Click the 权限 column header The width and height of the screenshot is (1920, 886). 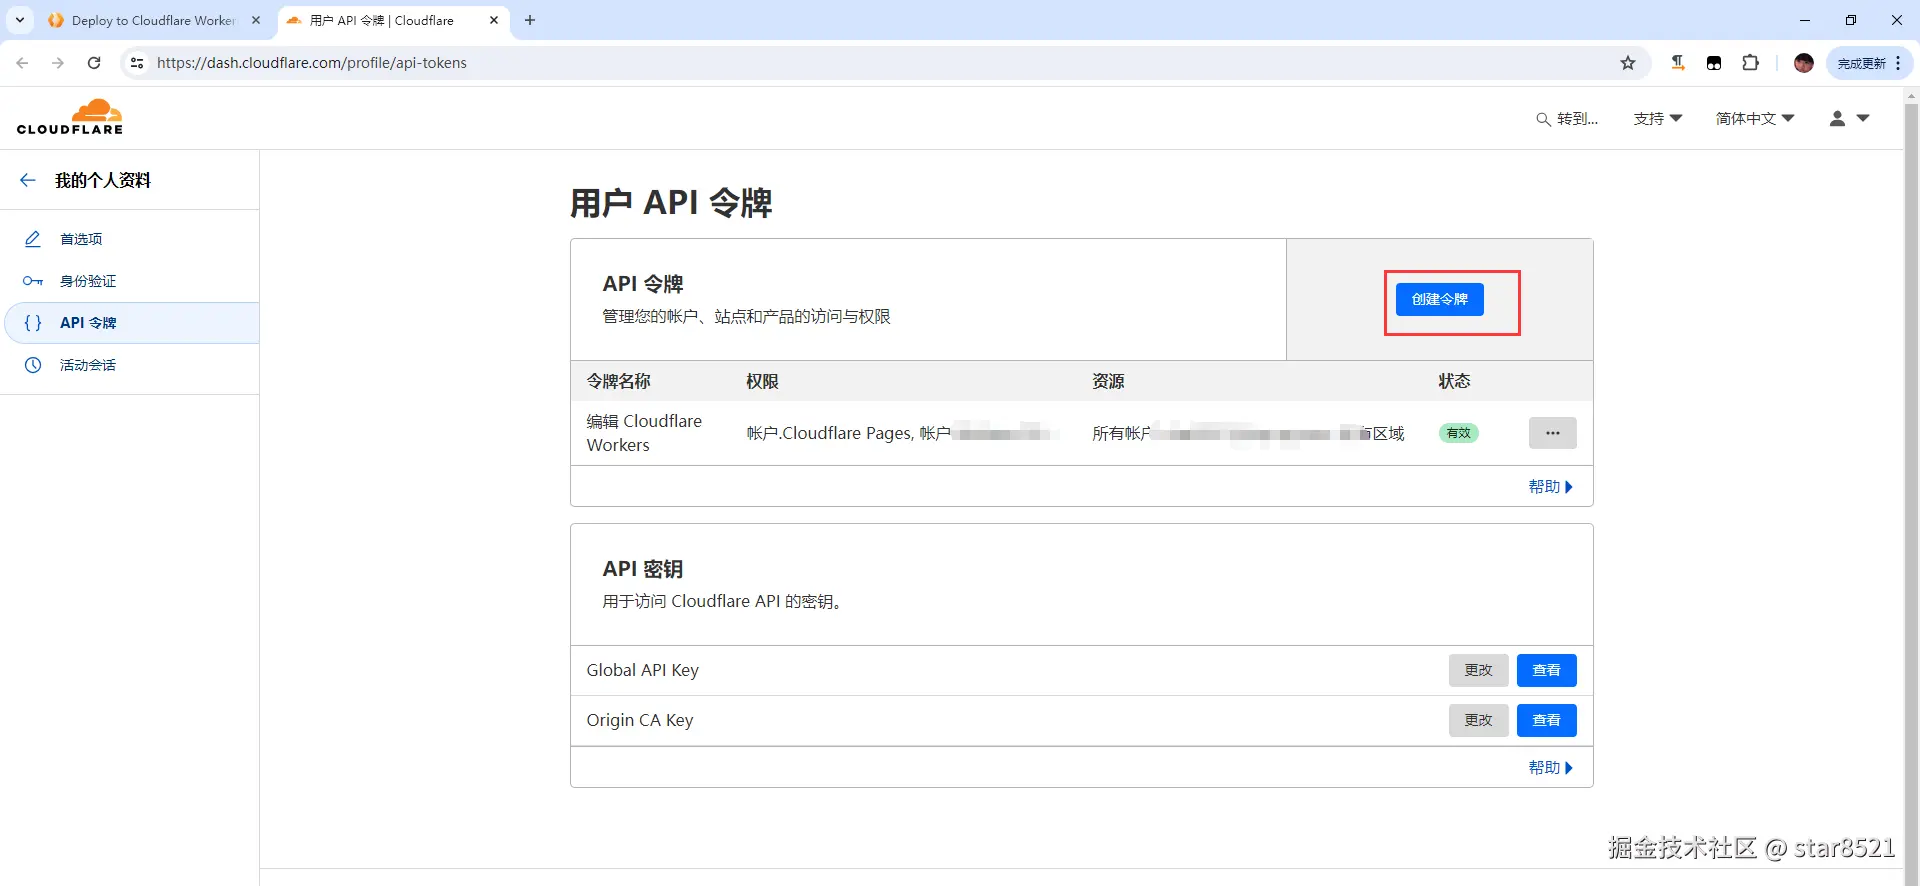(x=762, y=381)
